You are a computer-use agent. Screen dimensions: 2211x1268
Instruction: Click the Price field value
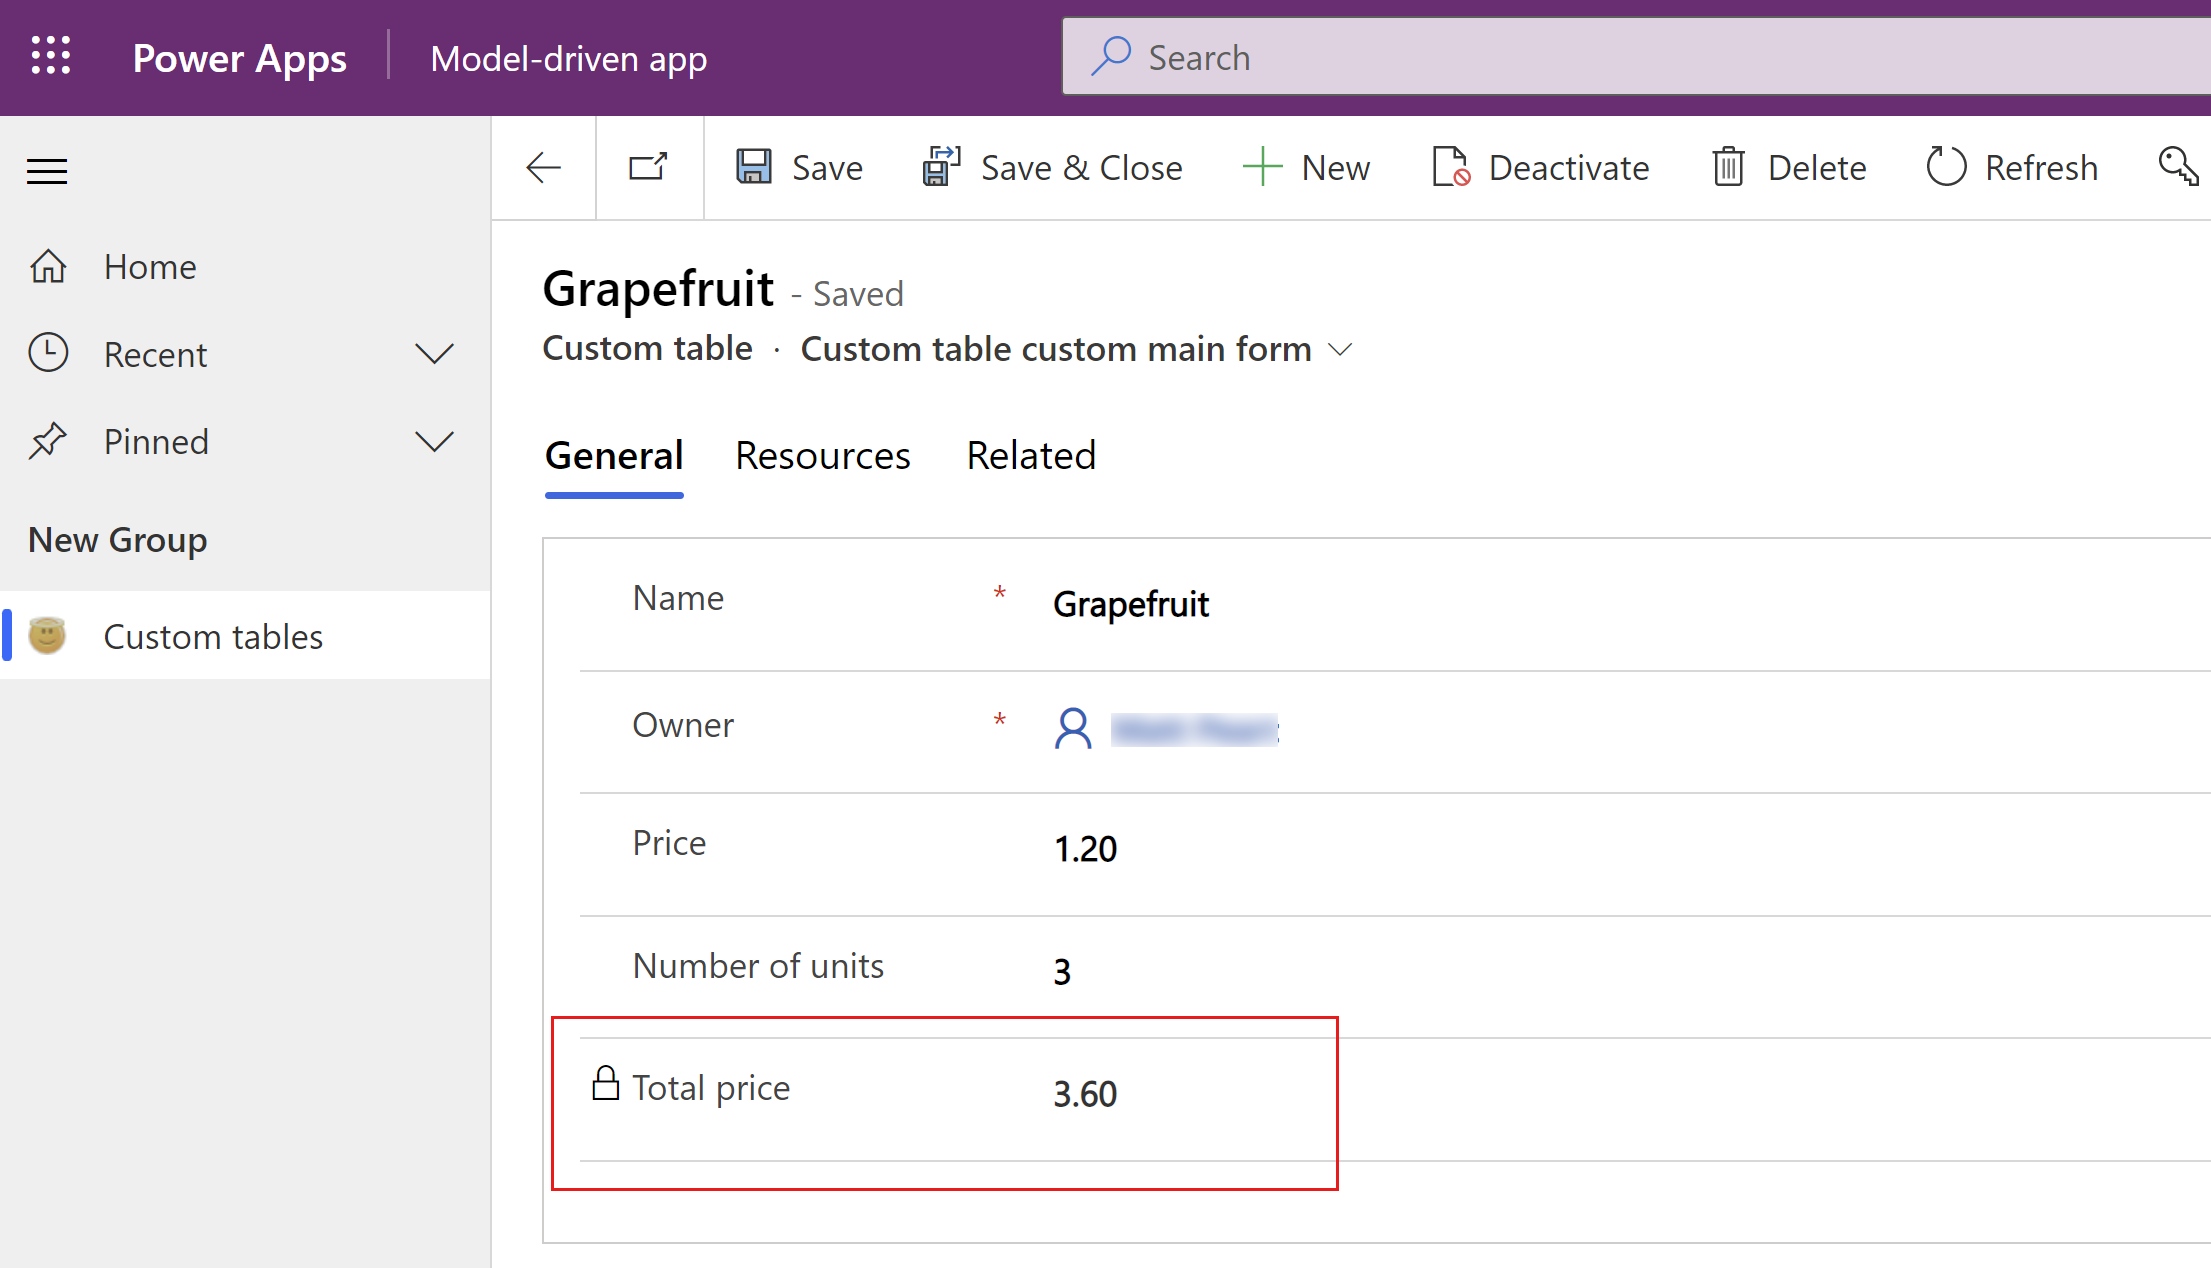1084,847
